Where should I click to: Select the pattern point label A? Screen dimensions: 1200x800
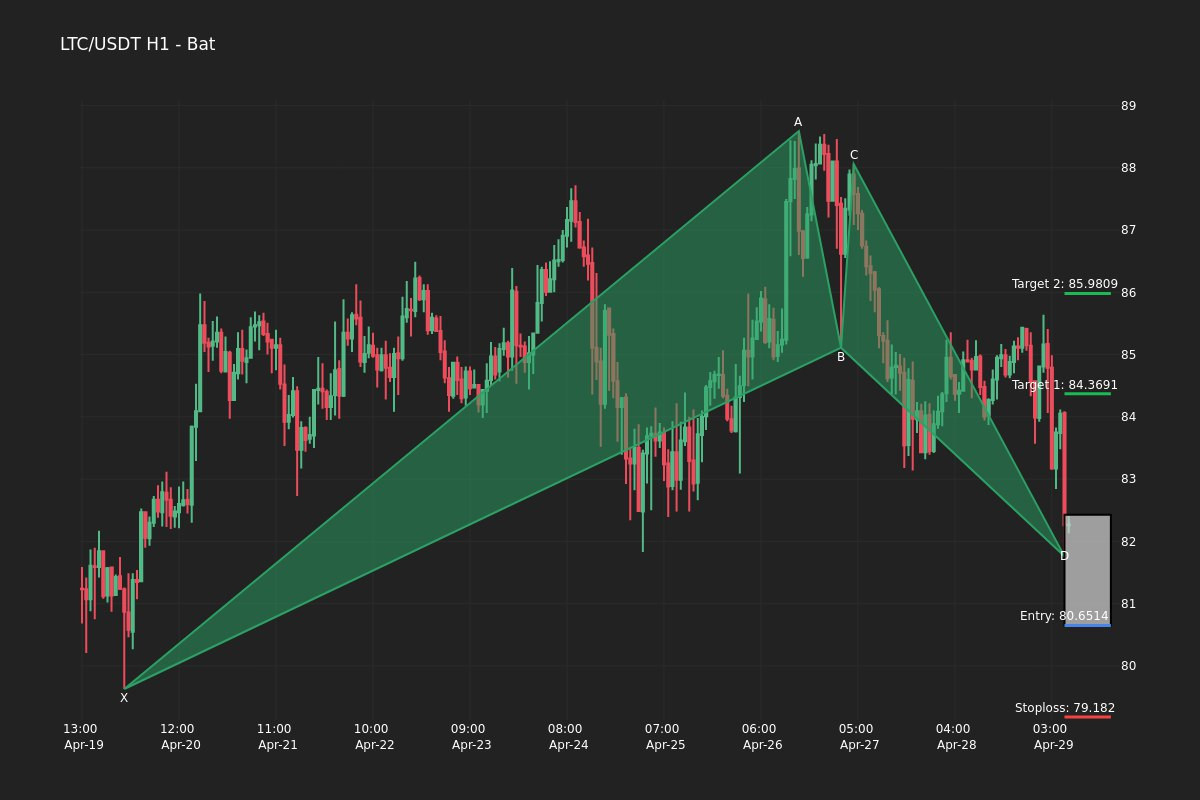(798, 122)
